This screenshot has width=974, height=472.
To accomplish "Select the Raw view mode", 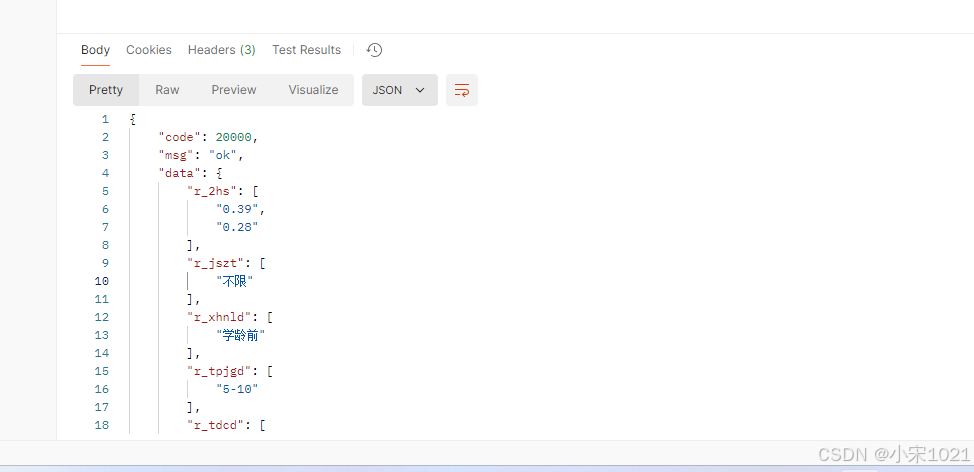I will click(x=167, y=90).
